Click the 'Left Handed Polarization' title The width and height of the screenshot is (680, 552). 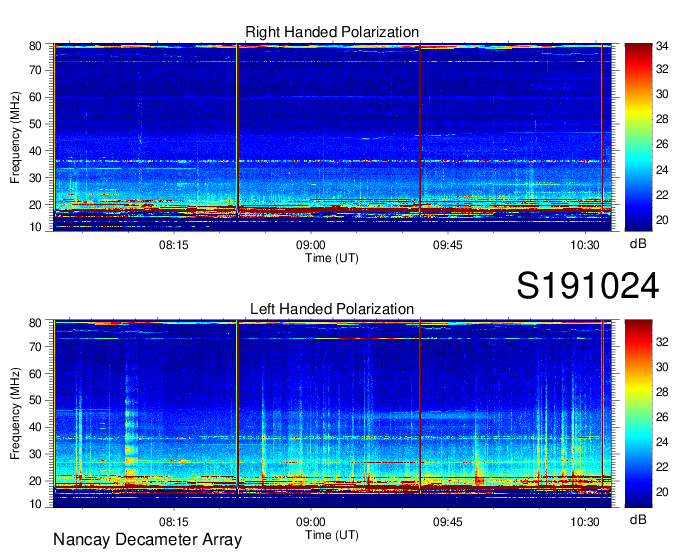pos(332,309)
